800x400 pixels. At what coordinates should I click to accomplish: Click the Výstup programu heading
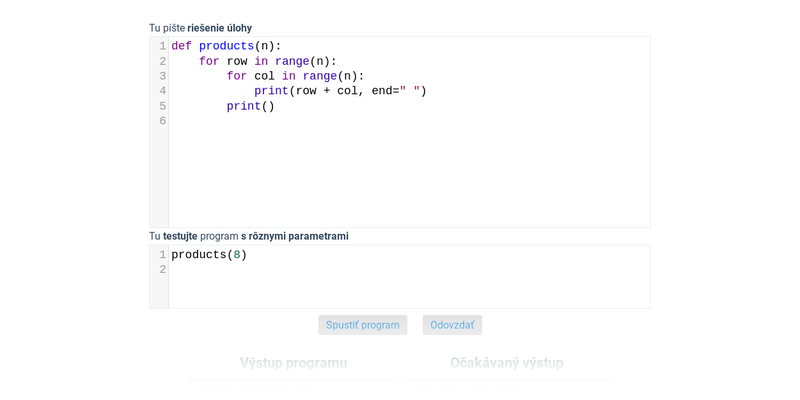tap(293, 363)
